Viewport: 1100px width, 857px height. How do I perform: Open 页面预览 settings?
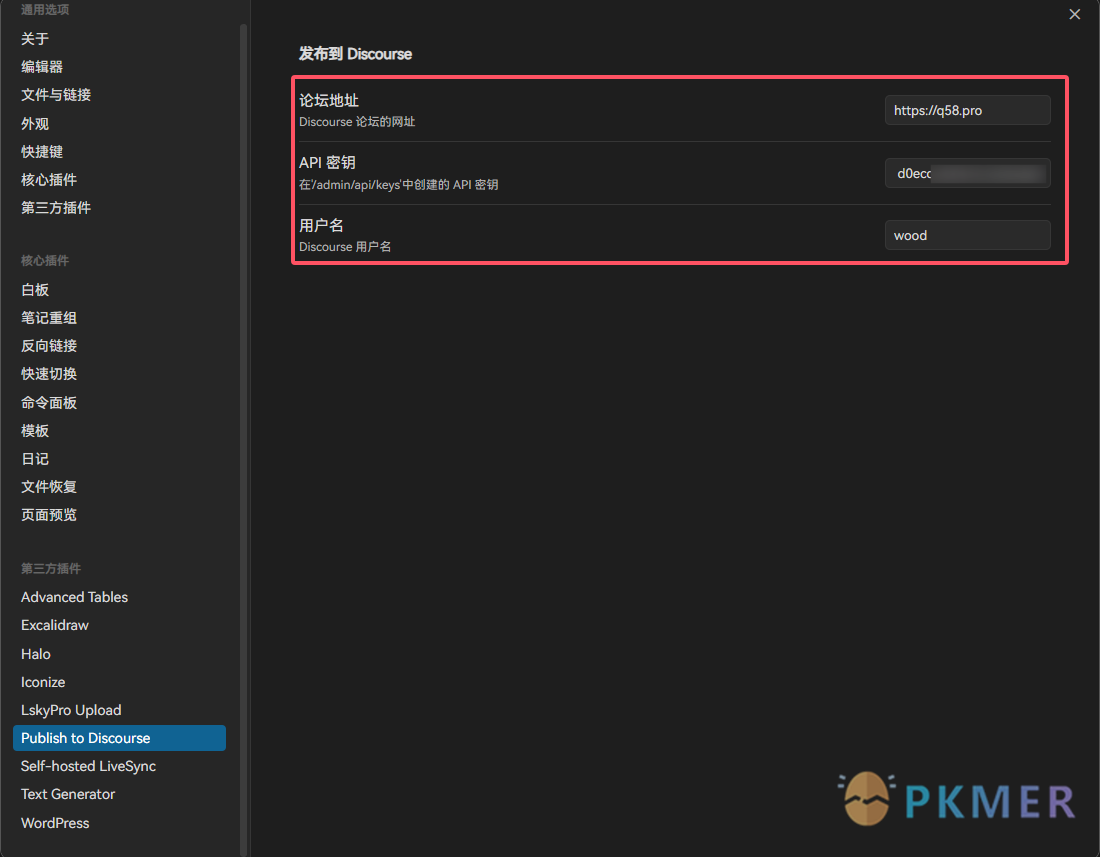48,515
